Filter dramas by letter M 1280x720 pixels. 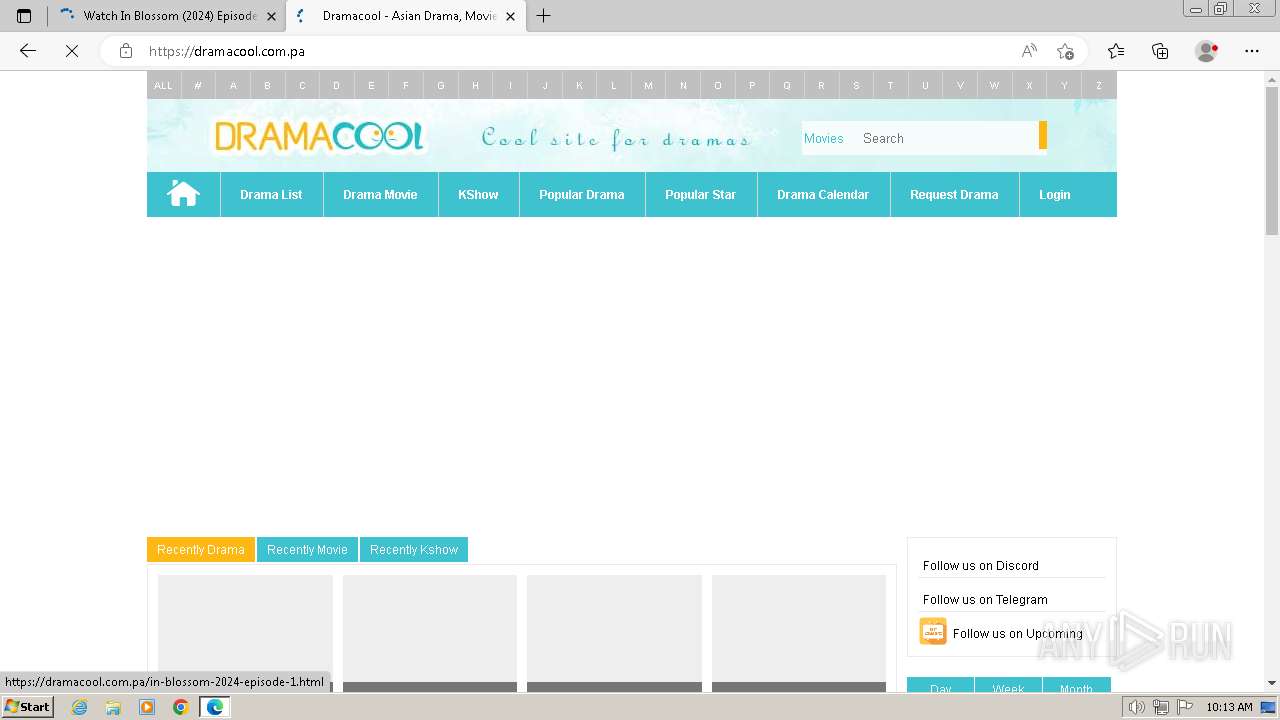(x=648, y=85)
